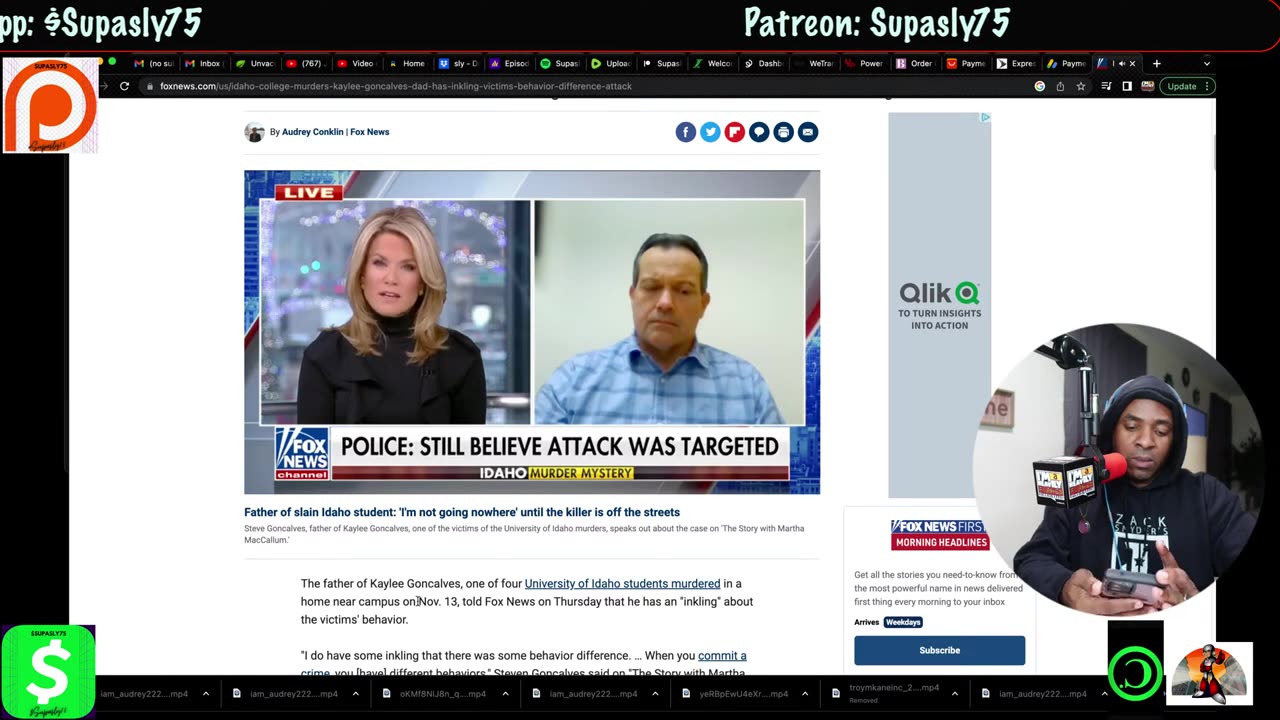Close the active Fox News tab
This screenshot has height=720, width=1280.
tap(1132, 63)
